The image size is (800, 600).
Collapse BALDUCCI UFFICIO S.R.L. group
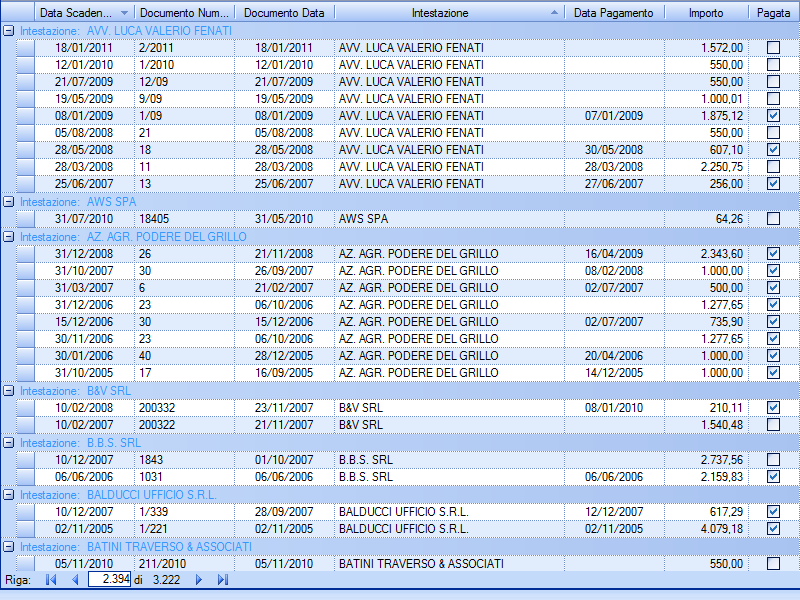pos(8,495)
